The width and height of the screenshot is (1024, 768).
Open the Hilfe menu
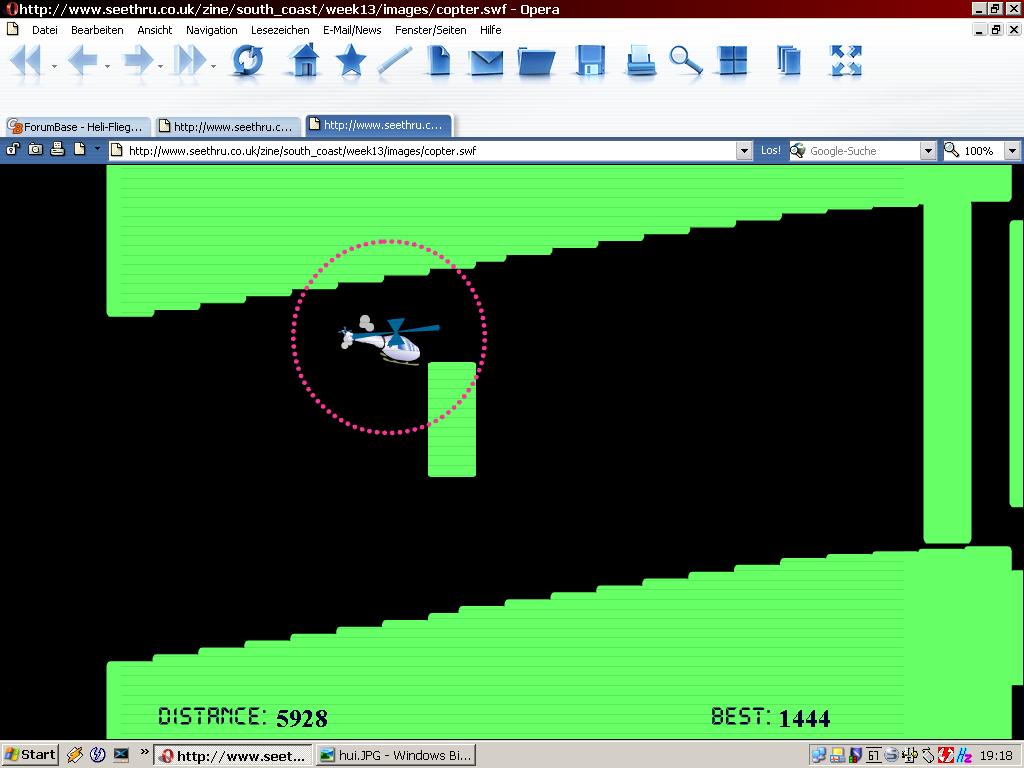tap(490, 30)
